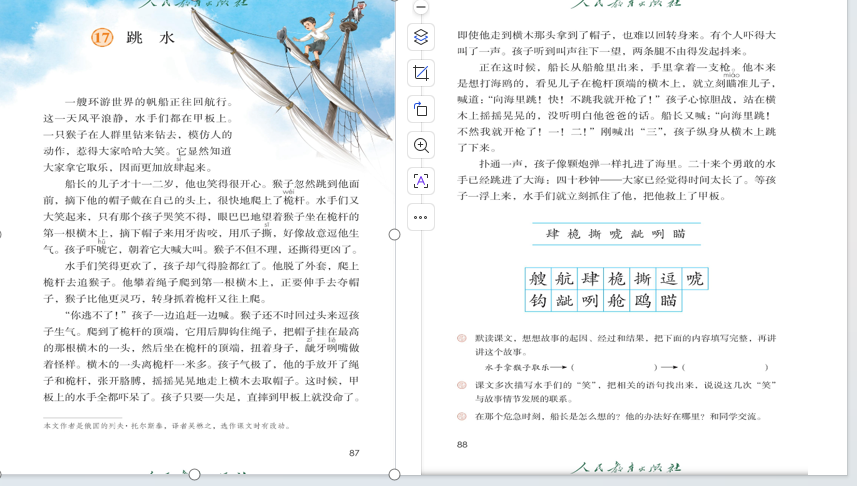This screenshot has height=486, width=857.
Task: Click the first exercise question bullet
Action: [x=461, y=339]
